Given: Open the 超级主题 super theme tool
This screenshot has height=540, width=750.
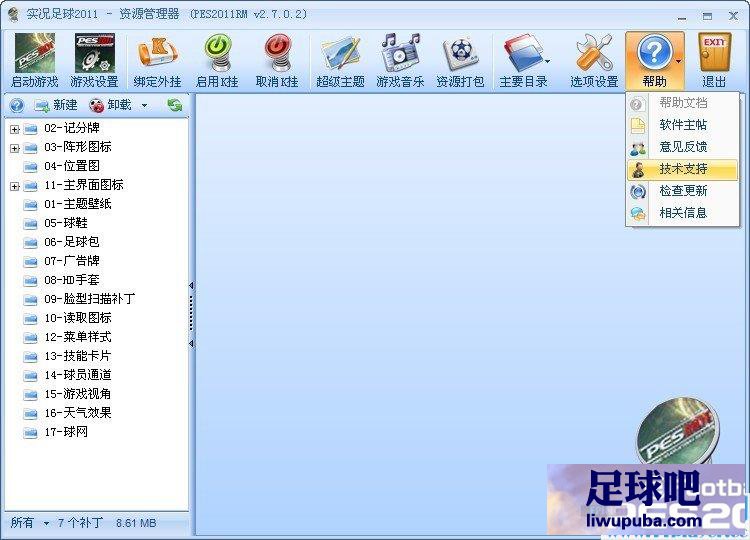Looking at the screenshot, I should [x=340, y=61].
